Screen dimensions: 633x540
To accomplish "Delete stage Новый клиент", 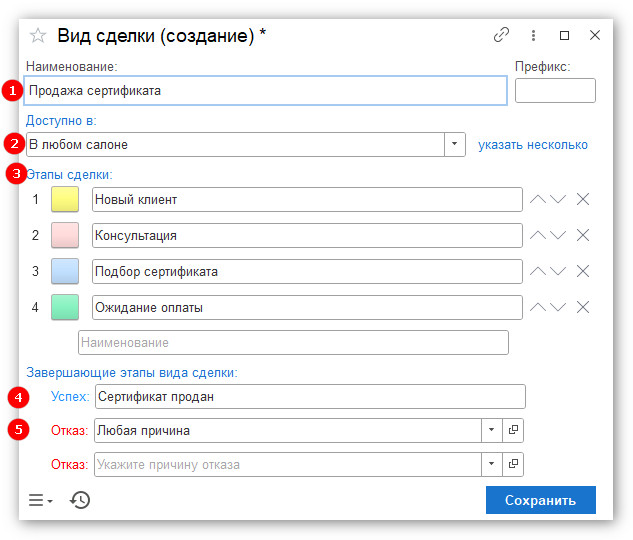I will click(x=583, y=199).
